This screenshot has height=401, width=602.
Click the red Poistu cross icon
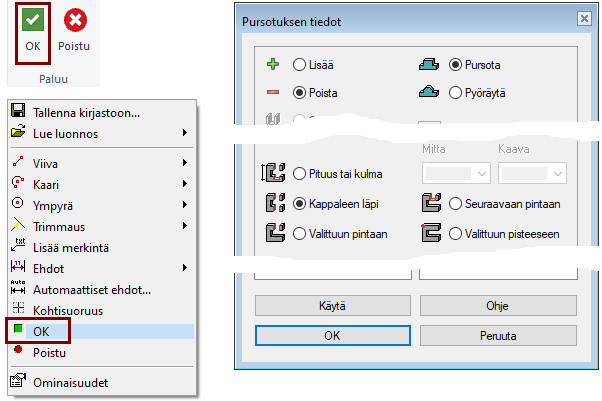pos(73,19)
